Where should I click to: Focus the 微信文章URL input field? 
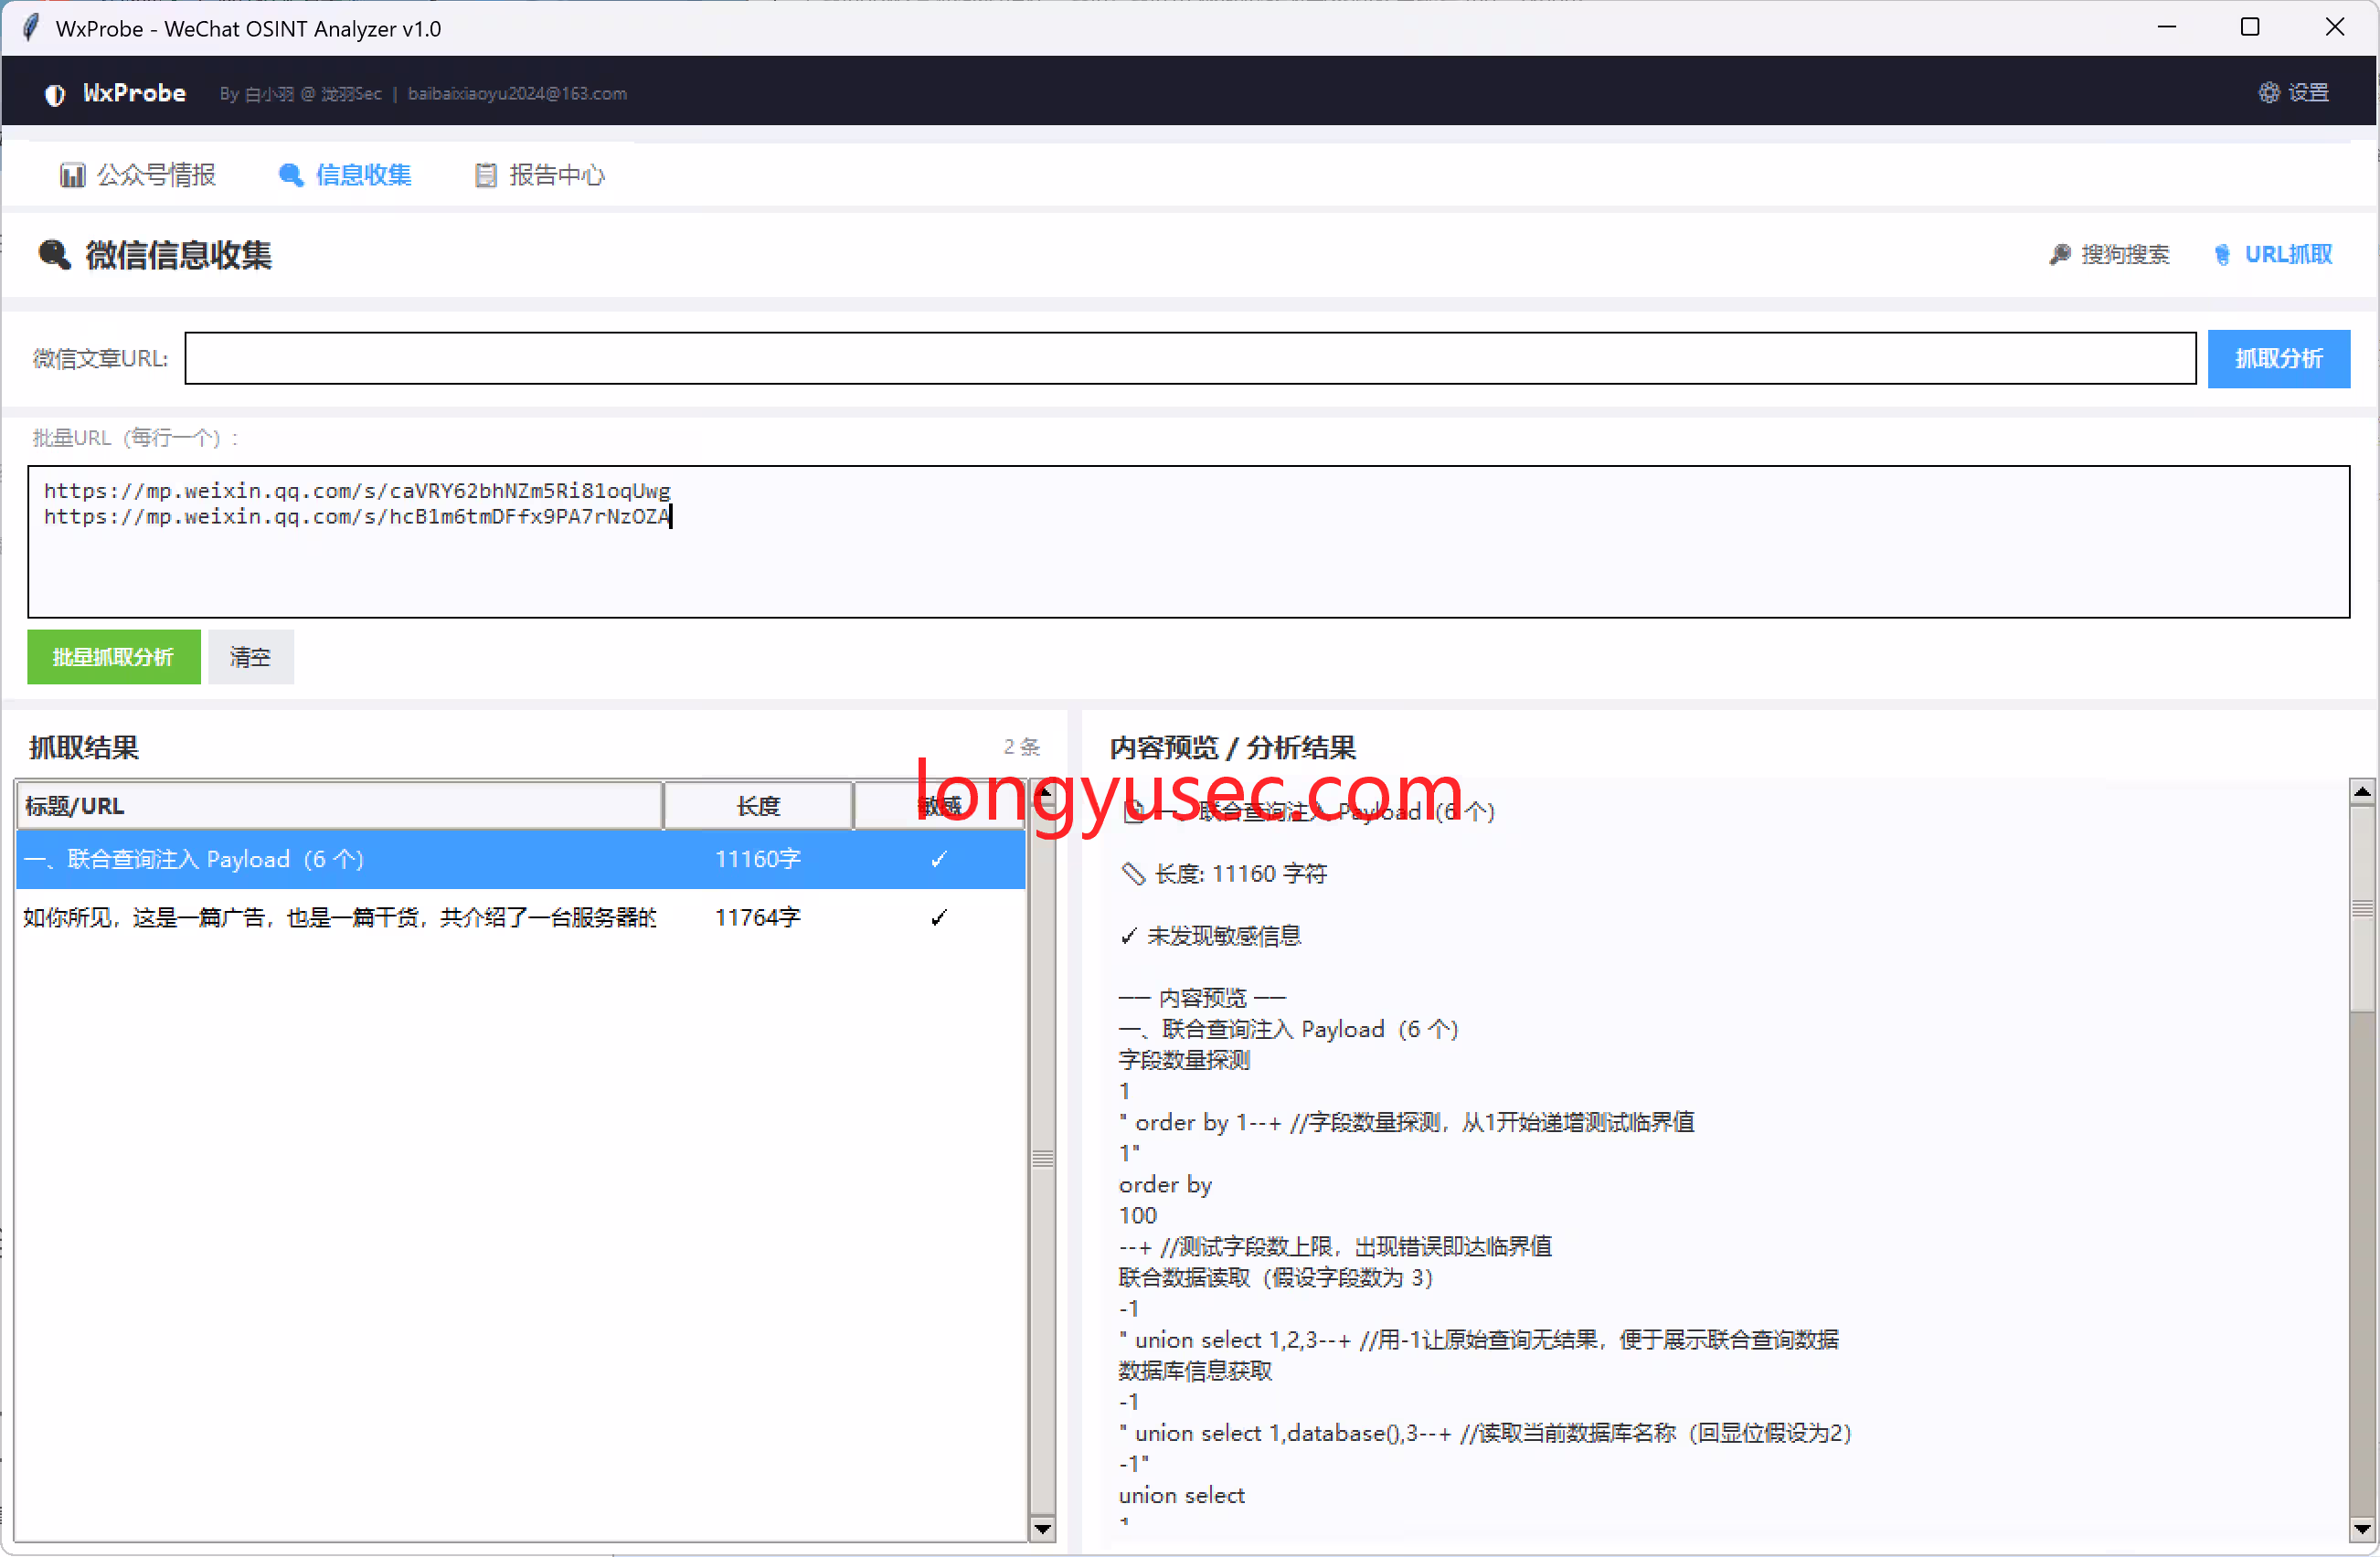(x=1190, y=358)
